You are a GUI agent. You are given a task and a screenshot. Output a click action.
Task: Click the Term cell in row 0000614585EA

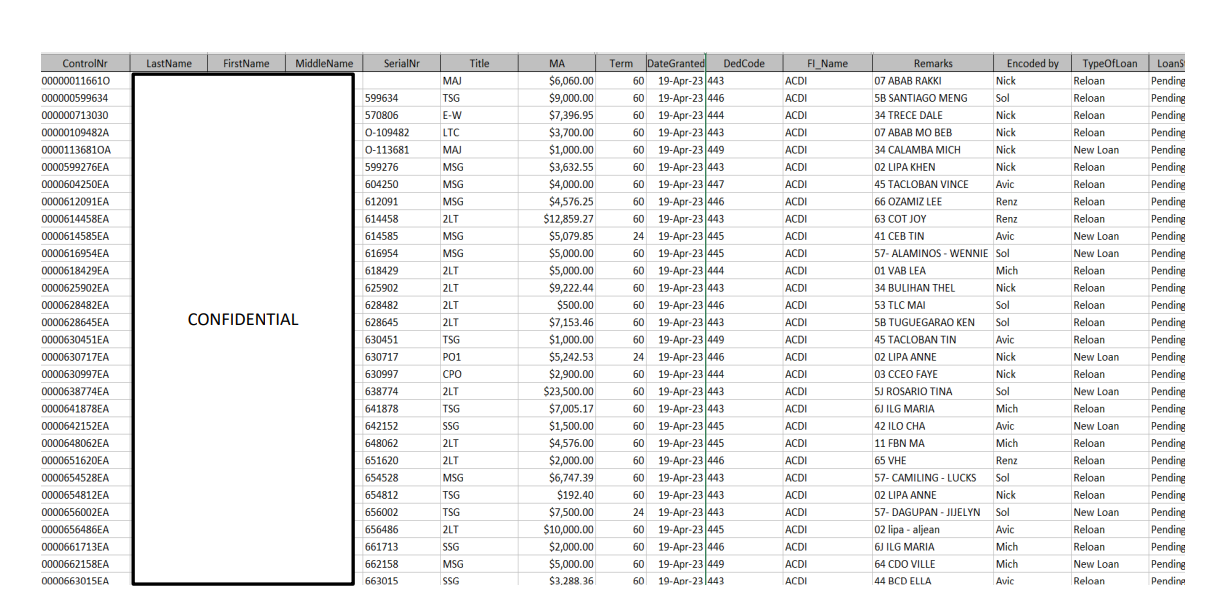coord(621,236)
